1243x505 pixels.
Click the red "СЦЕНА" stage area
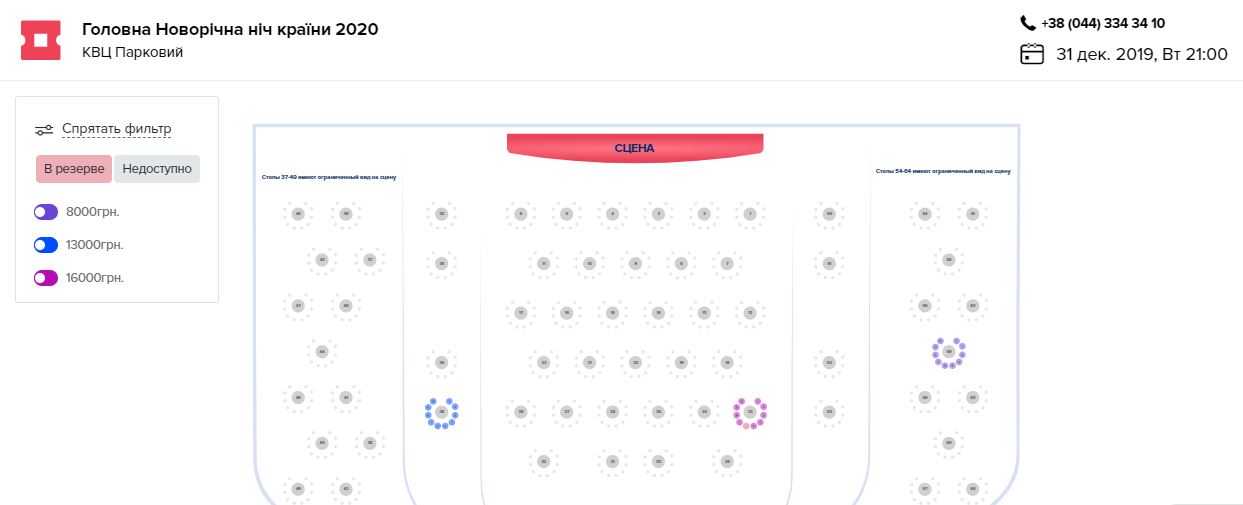(x=635, y=147)
